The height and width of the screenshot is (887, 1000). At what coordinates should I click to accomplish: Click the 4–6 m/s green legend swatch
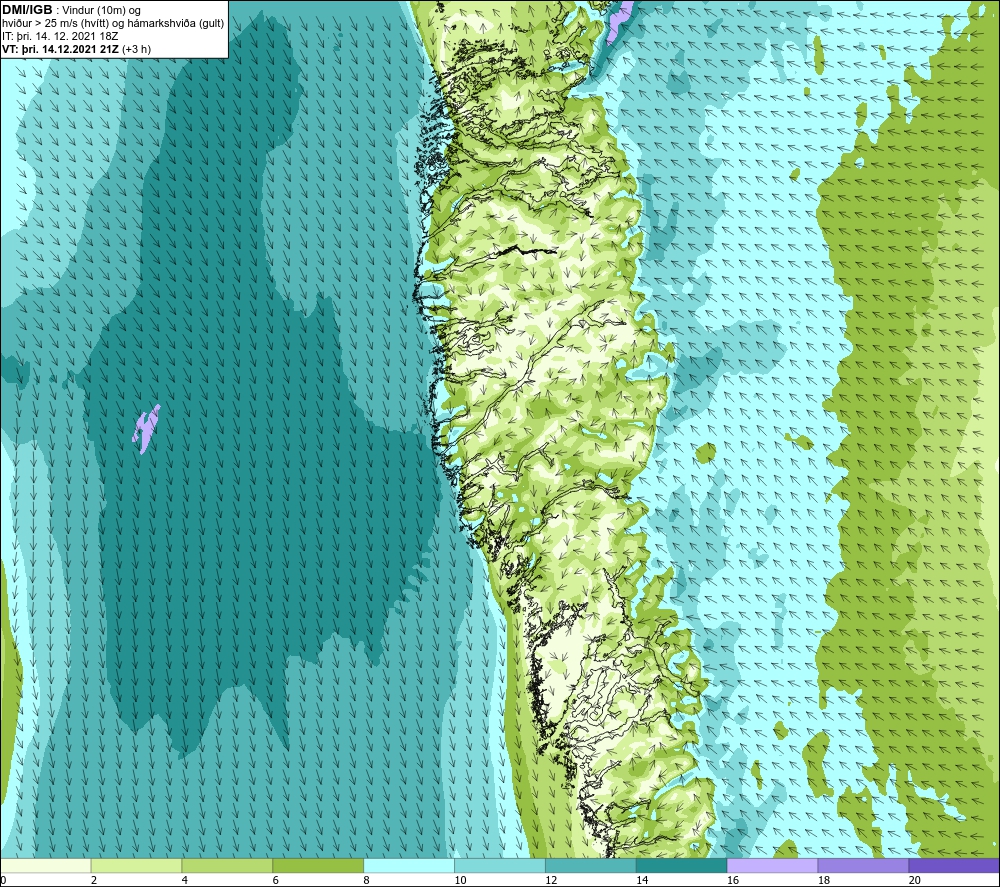coord(227,865)
